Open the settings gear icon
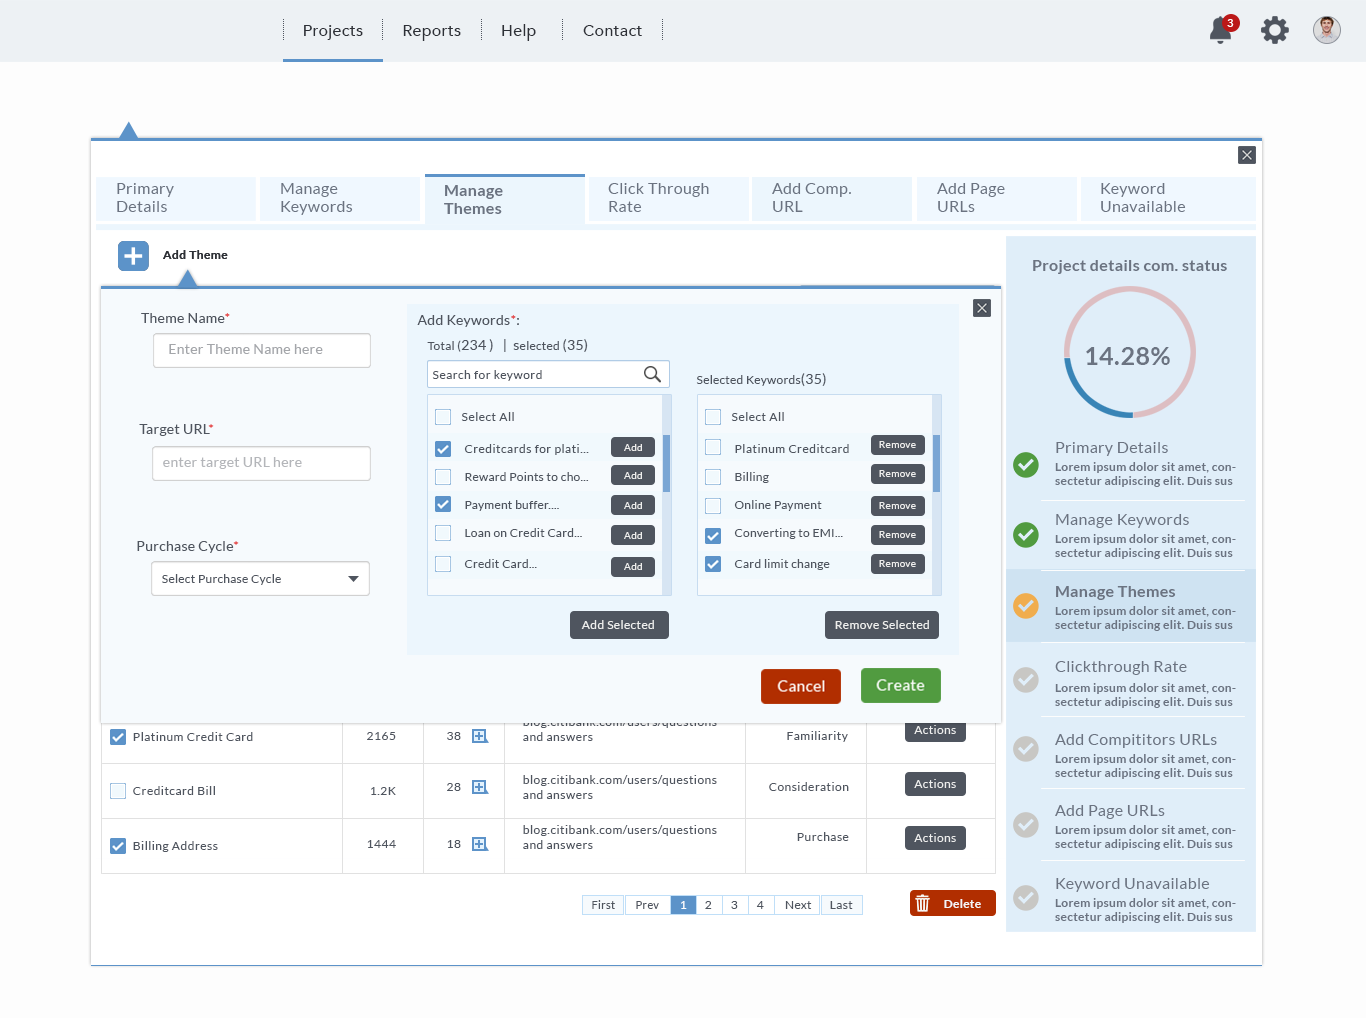 click(x=1275, y=30)
